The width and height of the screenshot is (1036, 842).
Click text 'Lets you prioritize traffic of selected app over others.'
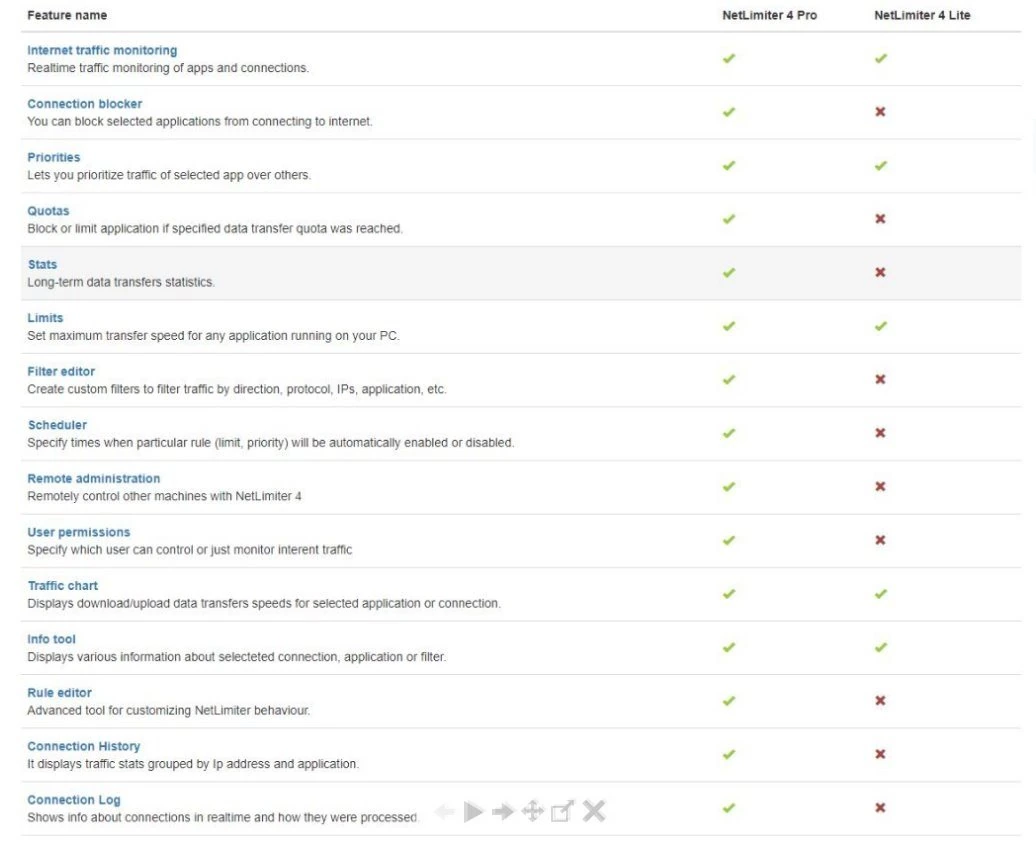pyautogui.click(x=169, y=175)
